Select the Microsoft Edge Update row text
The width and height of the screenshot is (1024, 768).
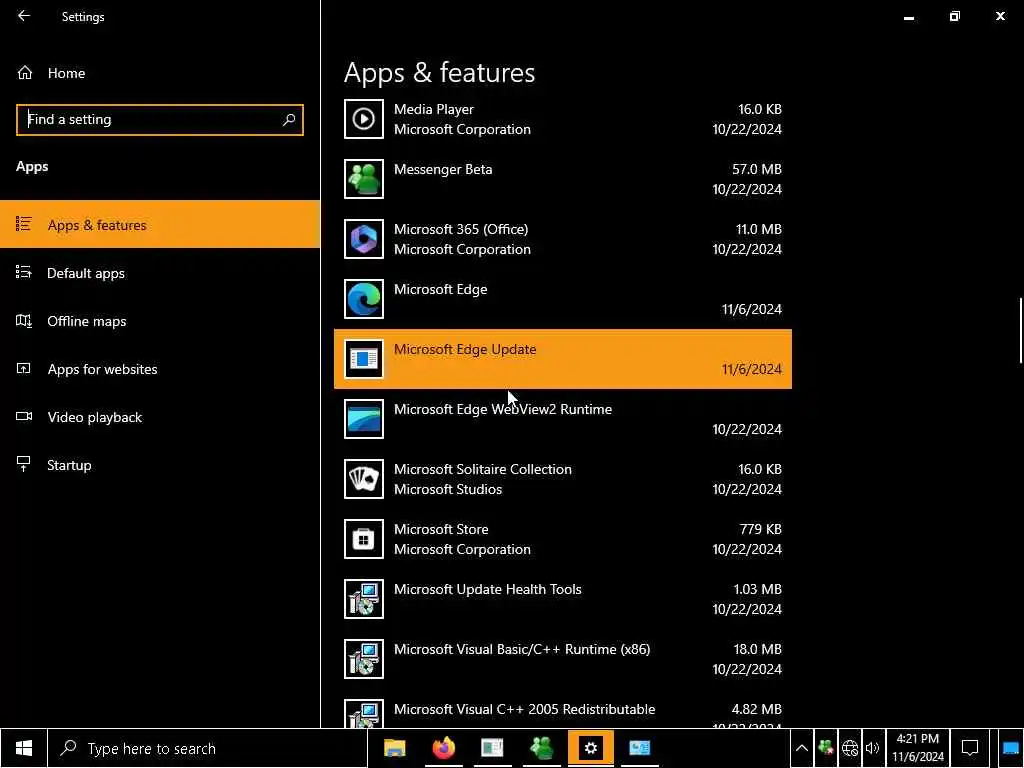coord(465,349)
